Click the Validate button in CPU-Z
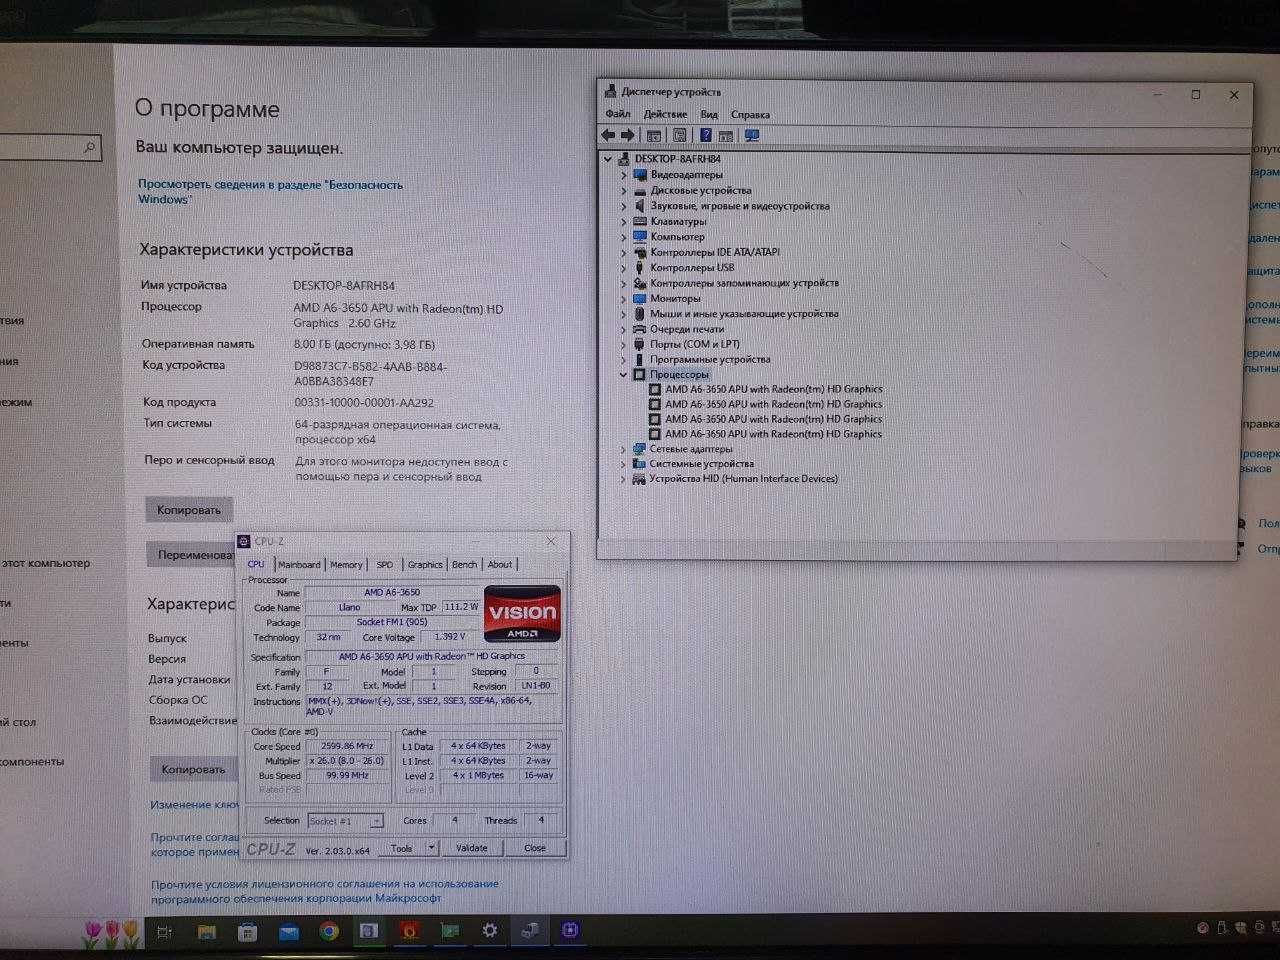1280x960 pixels. click(472, 847)
